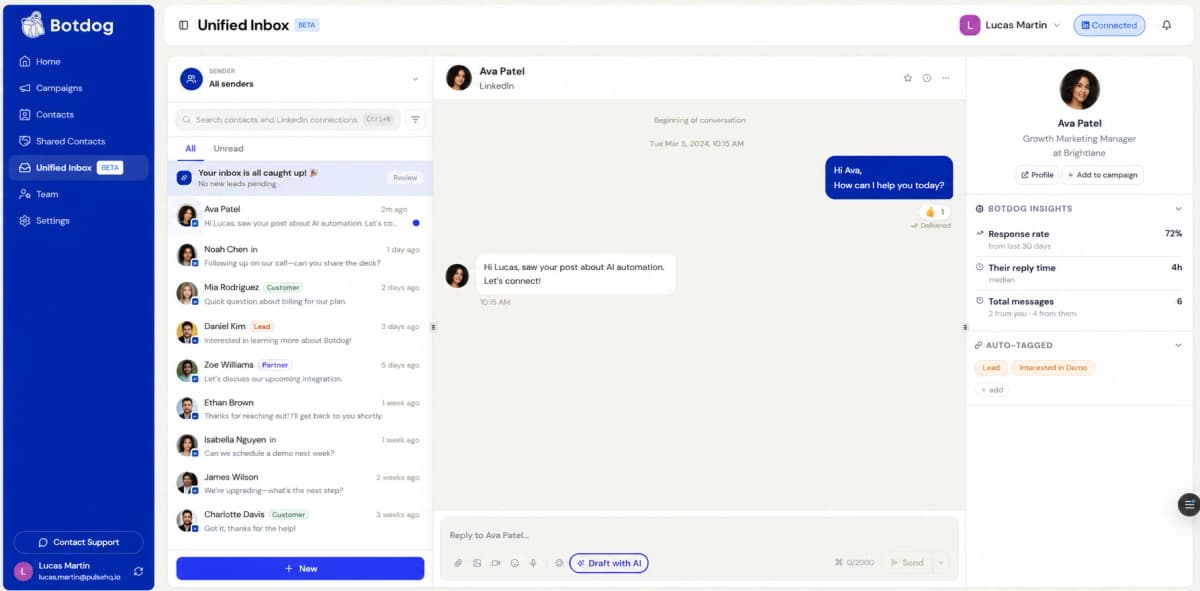Open Settings in the sidebar
The height and width of the screenshot is (591, 1200).
78,221
